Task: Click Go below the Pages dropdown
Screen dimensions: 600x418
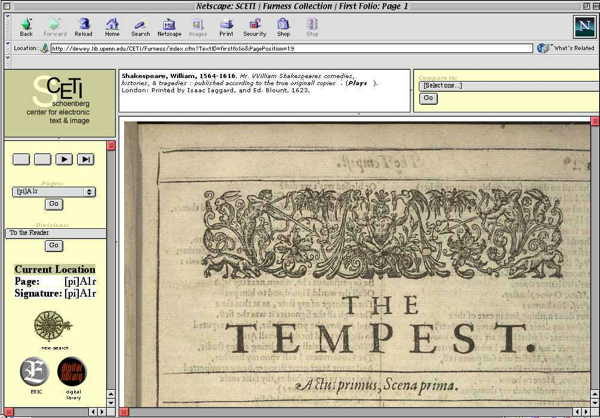Action: [54, 204]
